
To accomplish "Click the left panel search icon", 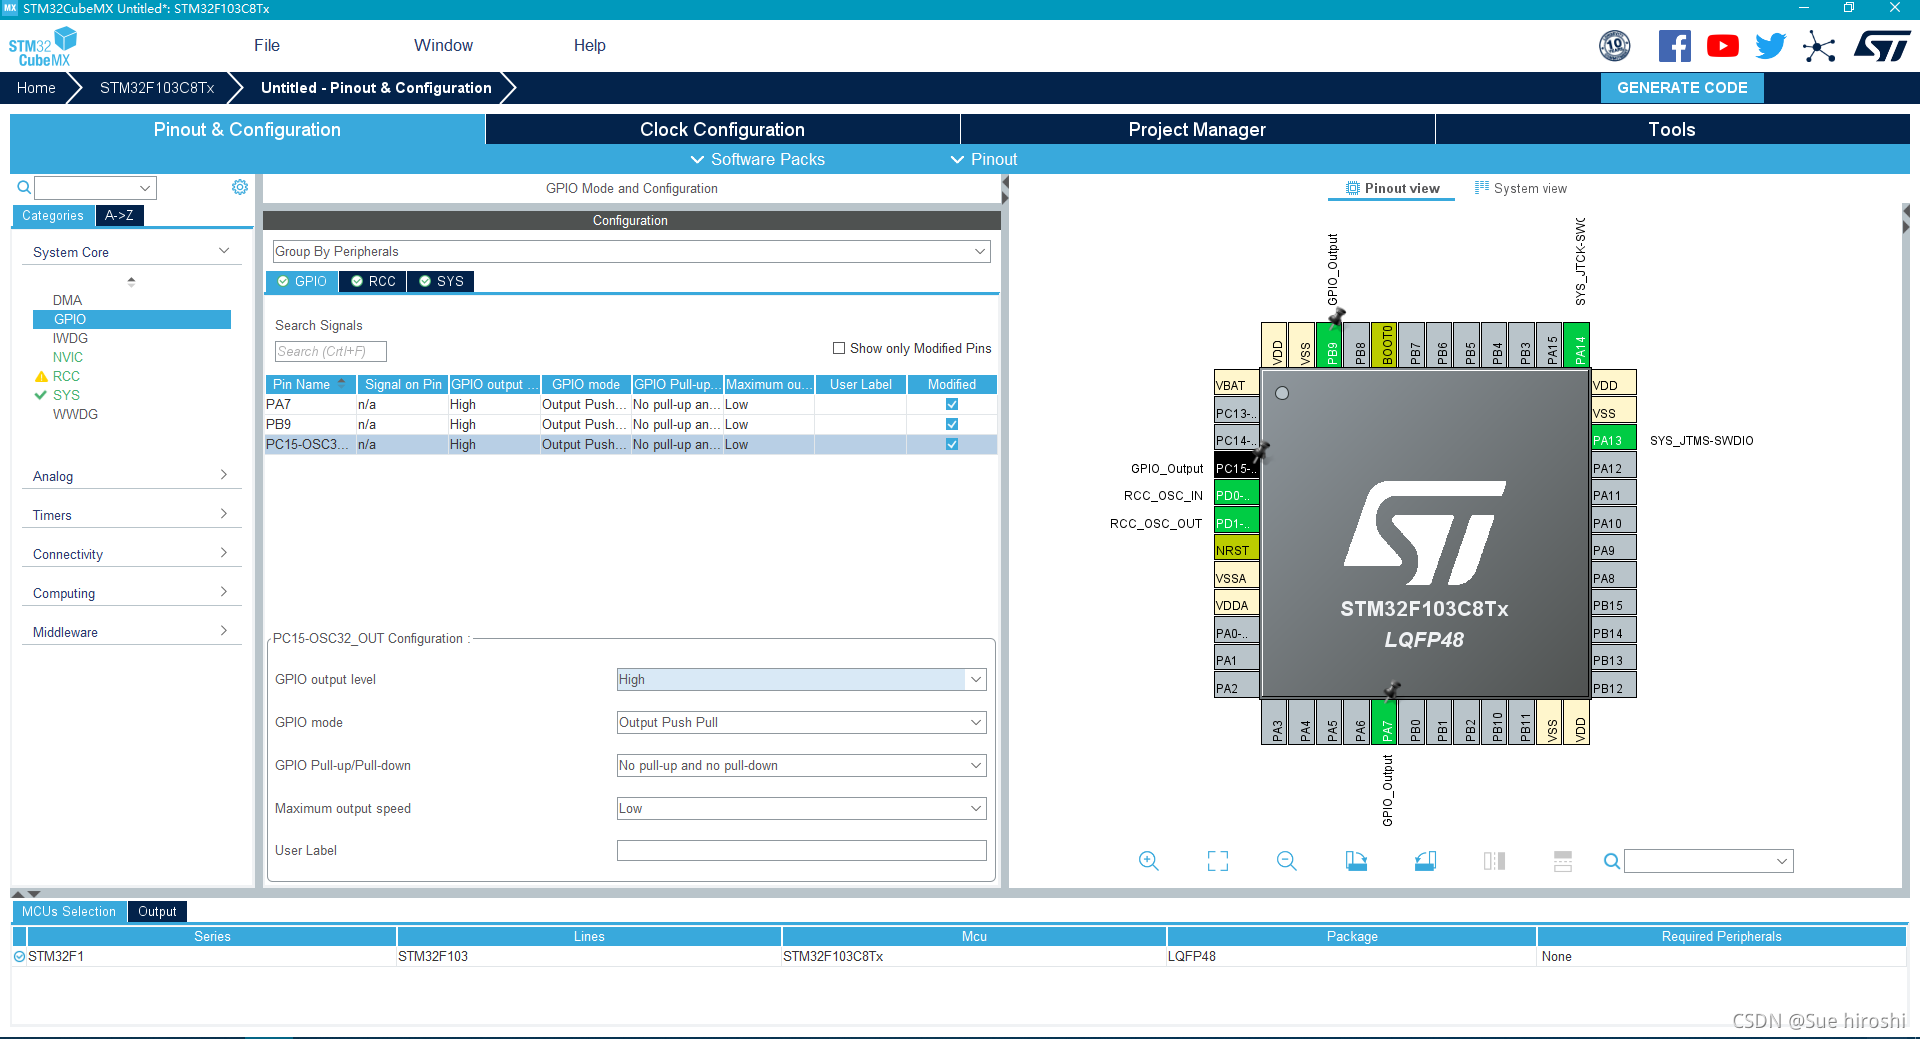I will [24, 187].
